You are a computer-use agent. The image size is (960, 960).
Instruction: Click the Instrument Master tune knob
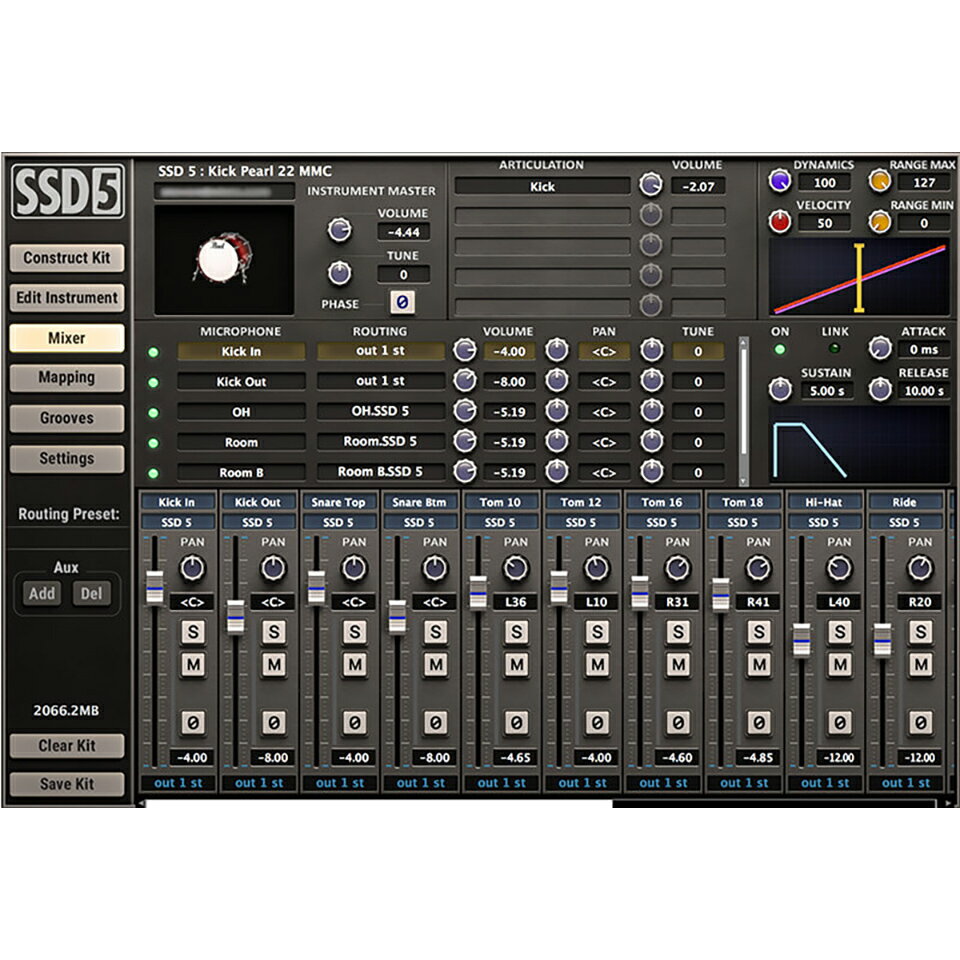coord(339,273)
